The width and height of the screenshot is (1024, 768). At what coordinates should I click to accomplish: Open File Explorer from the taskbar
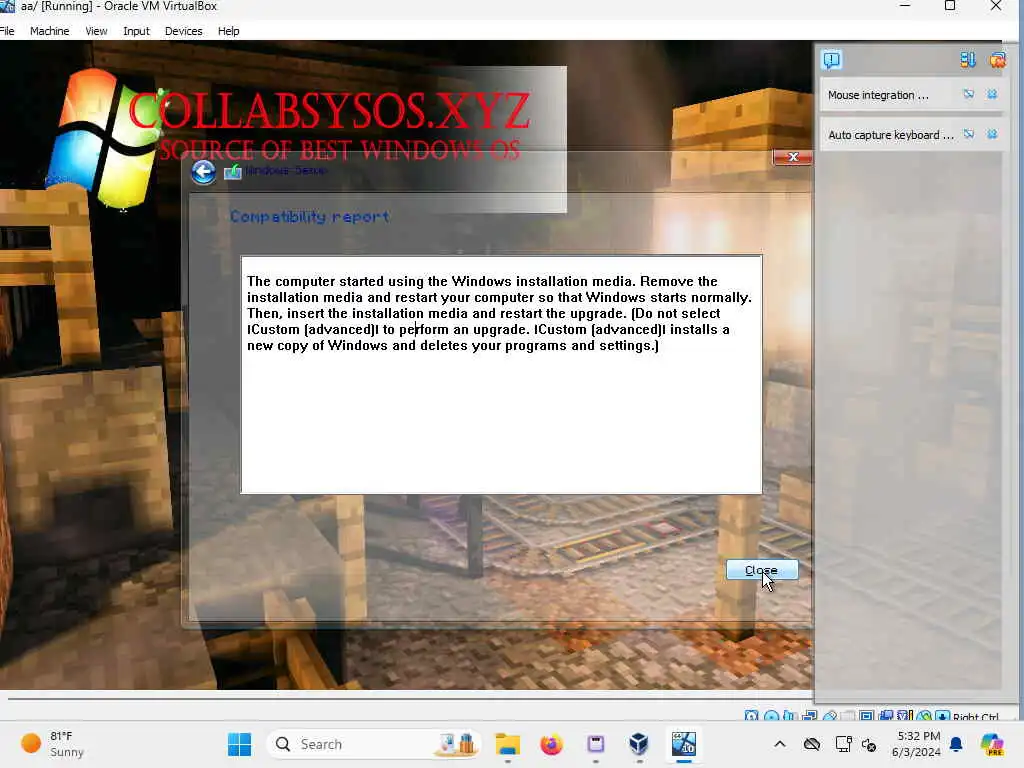(x=507, y=744)
